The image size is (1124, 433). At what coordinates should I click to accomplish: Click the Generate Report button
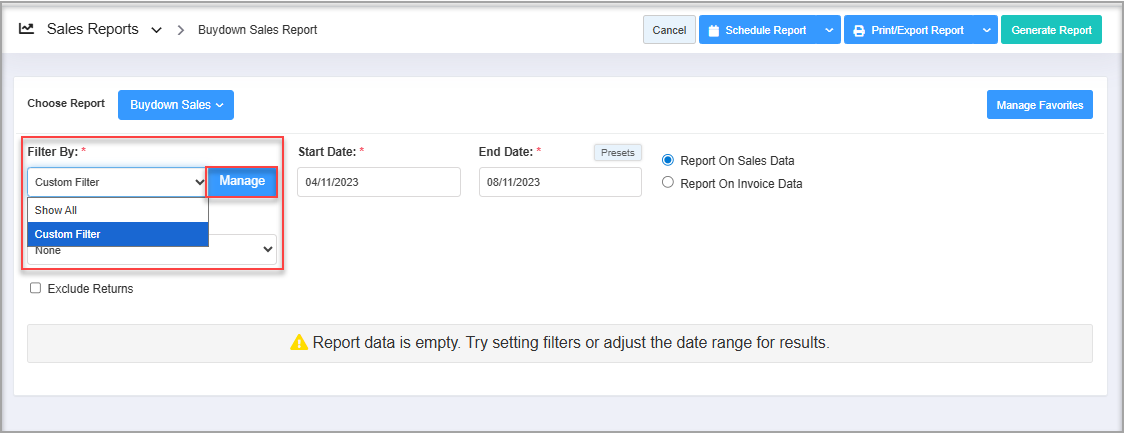(1051, 31)
